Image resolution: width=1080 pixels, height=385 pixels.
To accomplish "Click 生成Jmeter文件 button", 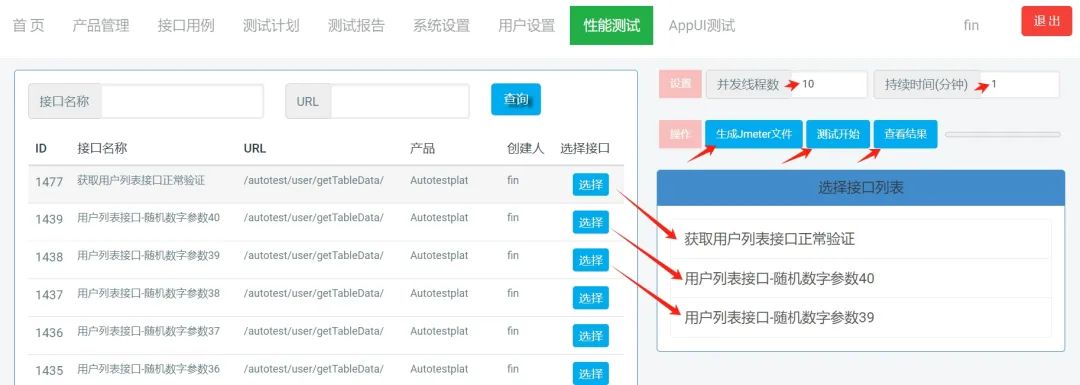I will (x=754, y=134).
